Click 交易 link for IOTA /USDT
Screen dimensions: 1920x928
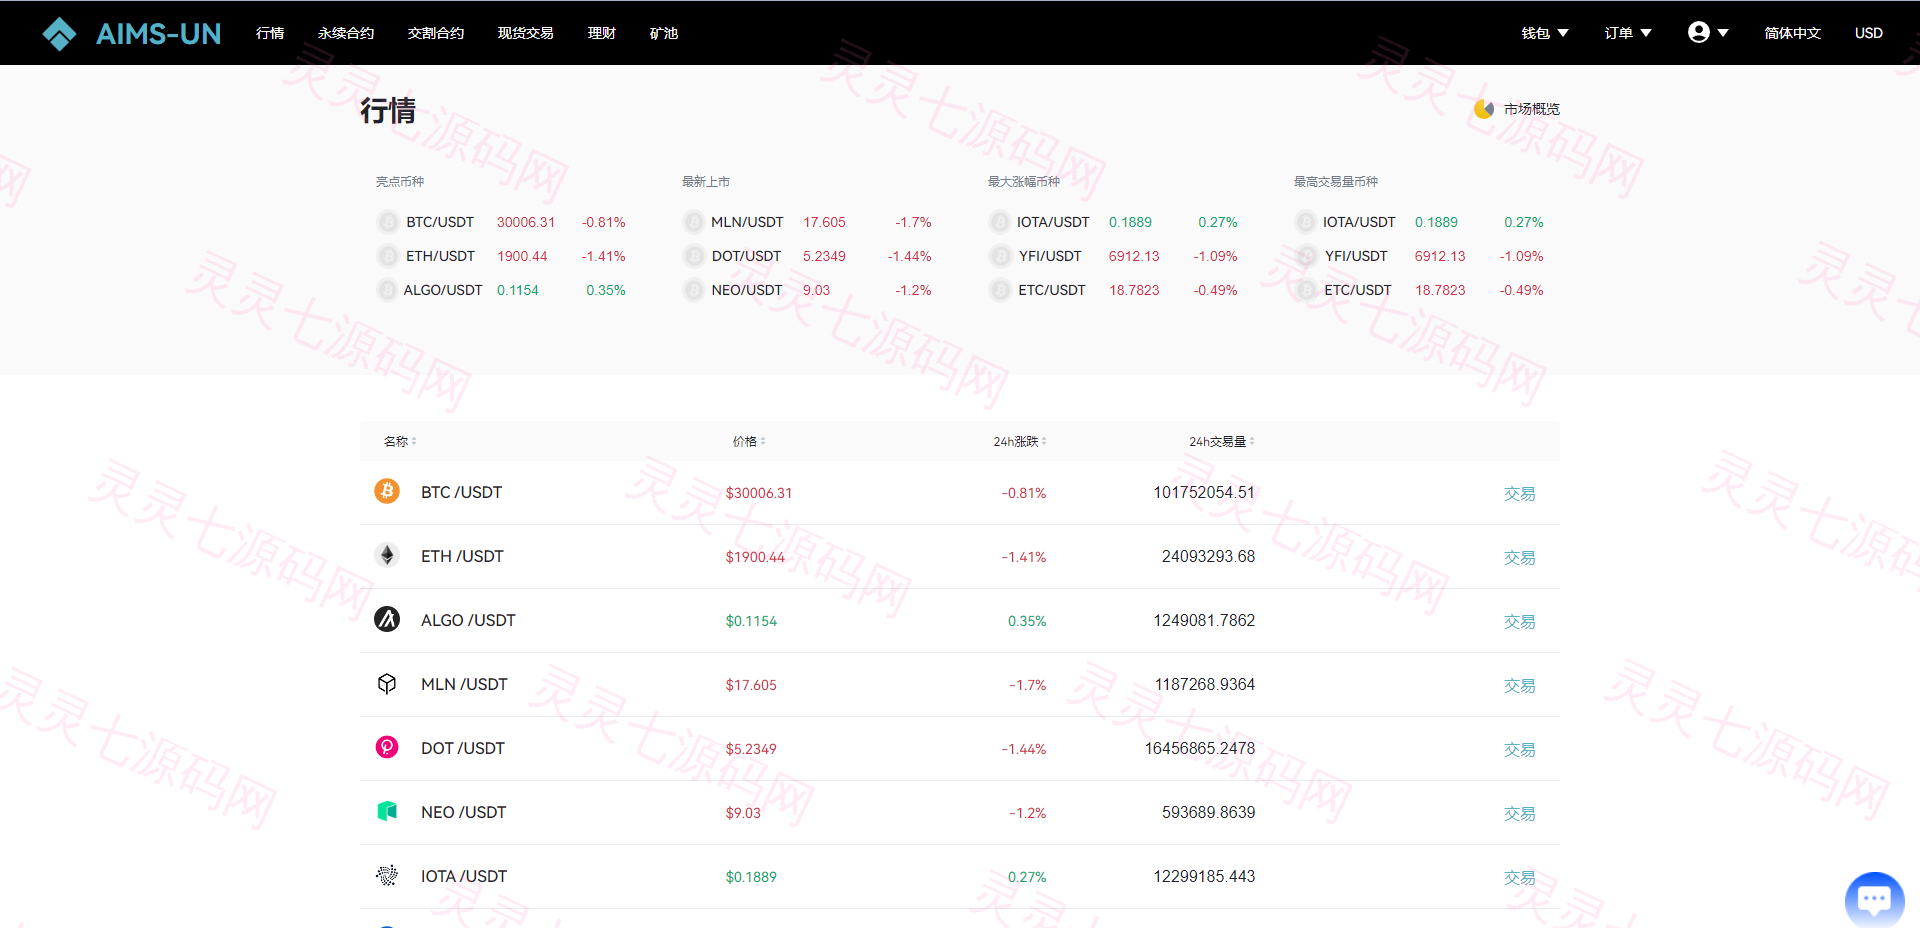click(x=1519, y=877)
